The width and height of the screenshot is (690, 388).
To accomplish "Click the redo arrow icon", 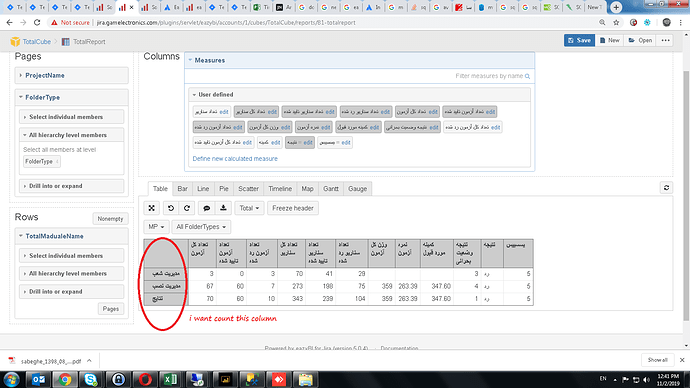I will click(187, 208).
